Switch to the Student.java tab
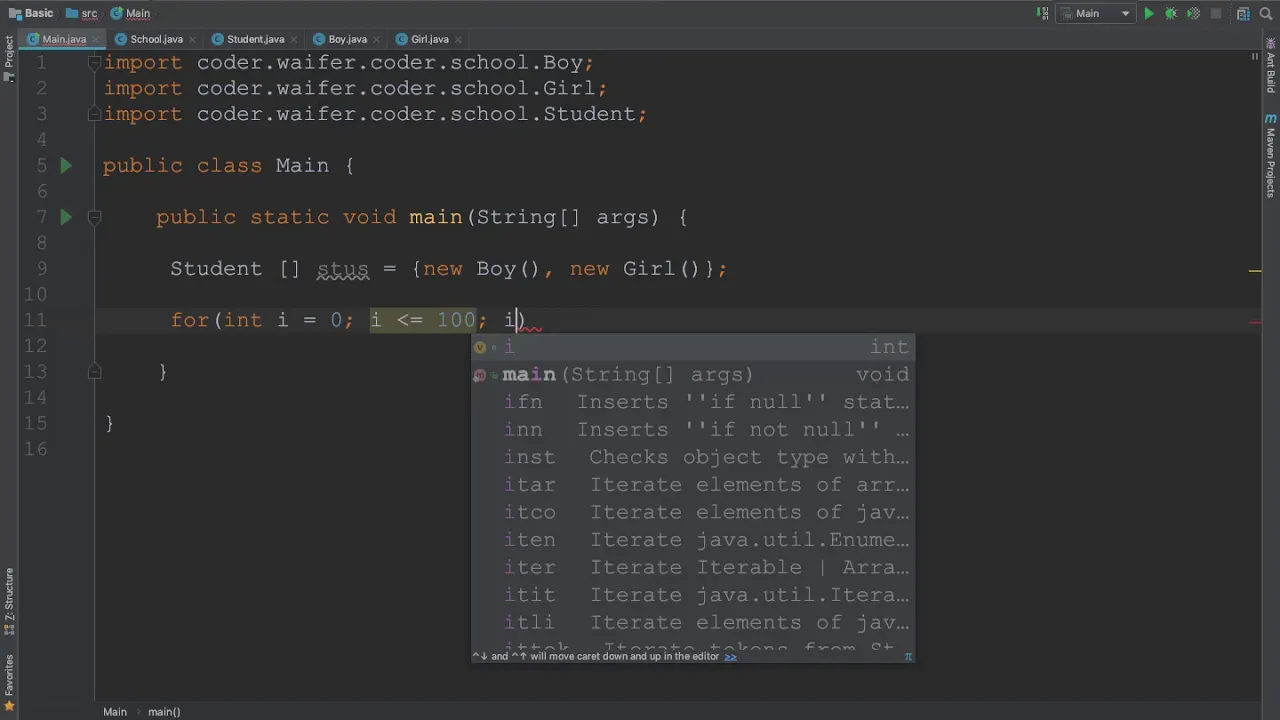 pyautogui.click(x=255, y=39)
